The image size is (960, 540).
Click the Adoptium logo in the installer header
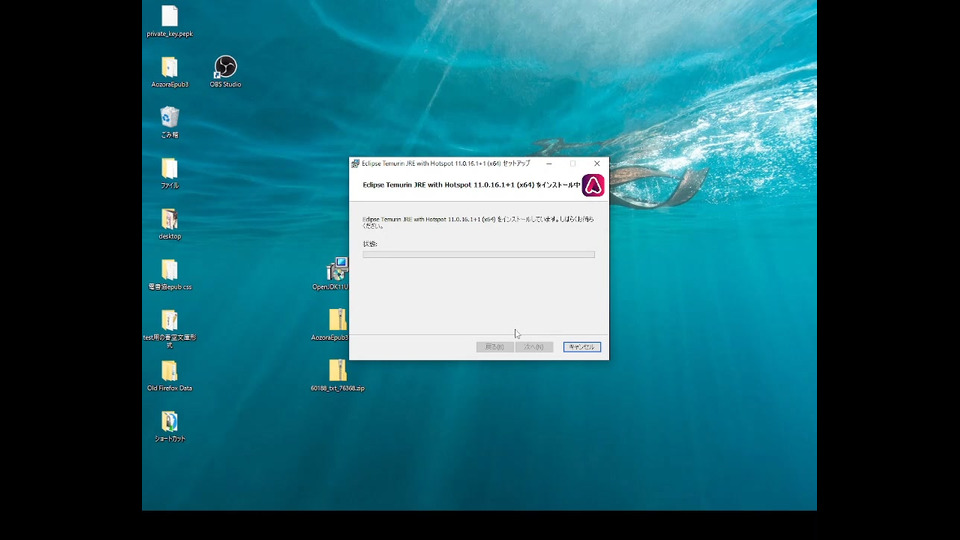point(593,185)
